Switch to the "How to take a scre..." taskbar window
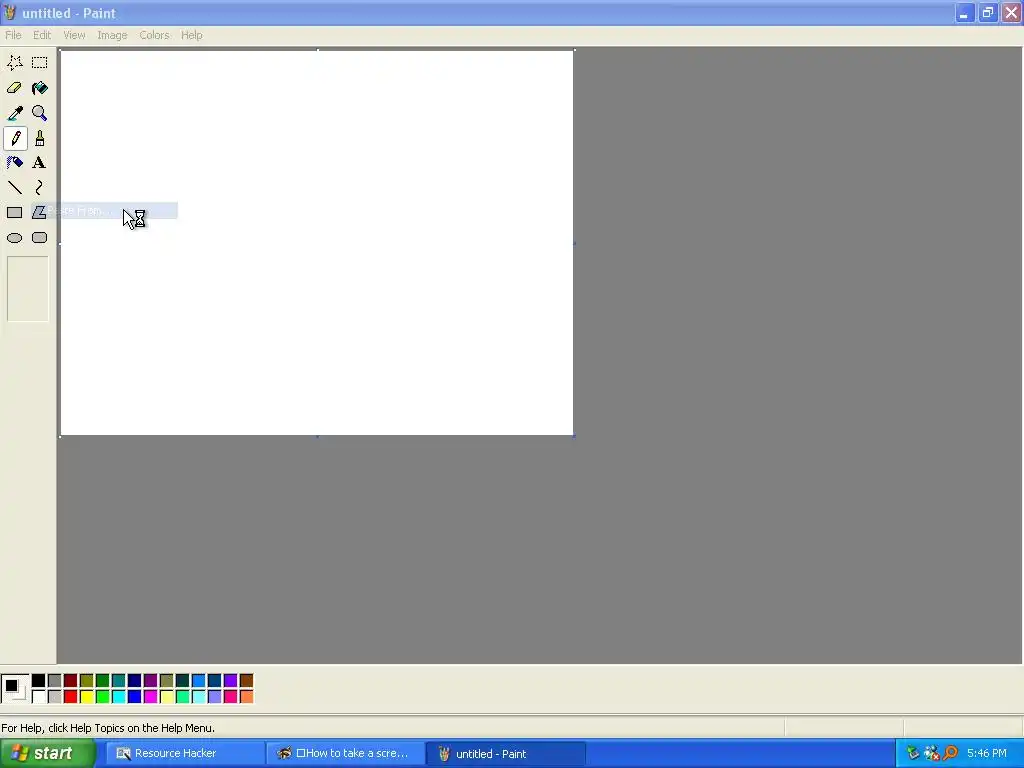The height and width of the screenshot is (768, 1024). point(345,754)
